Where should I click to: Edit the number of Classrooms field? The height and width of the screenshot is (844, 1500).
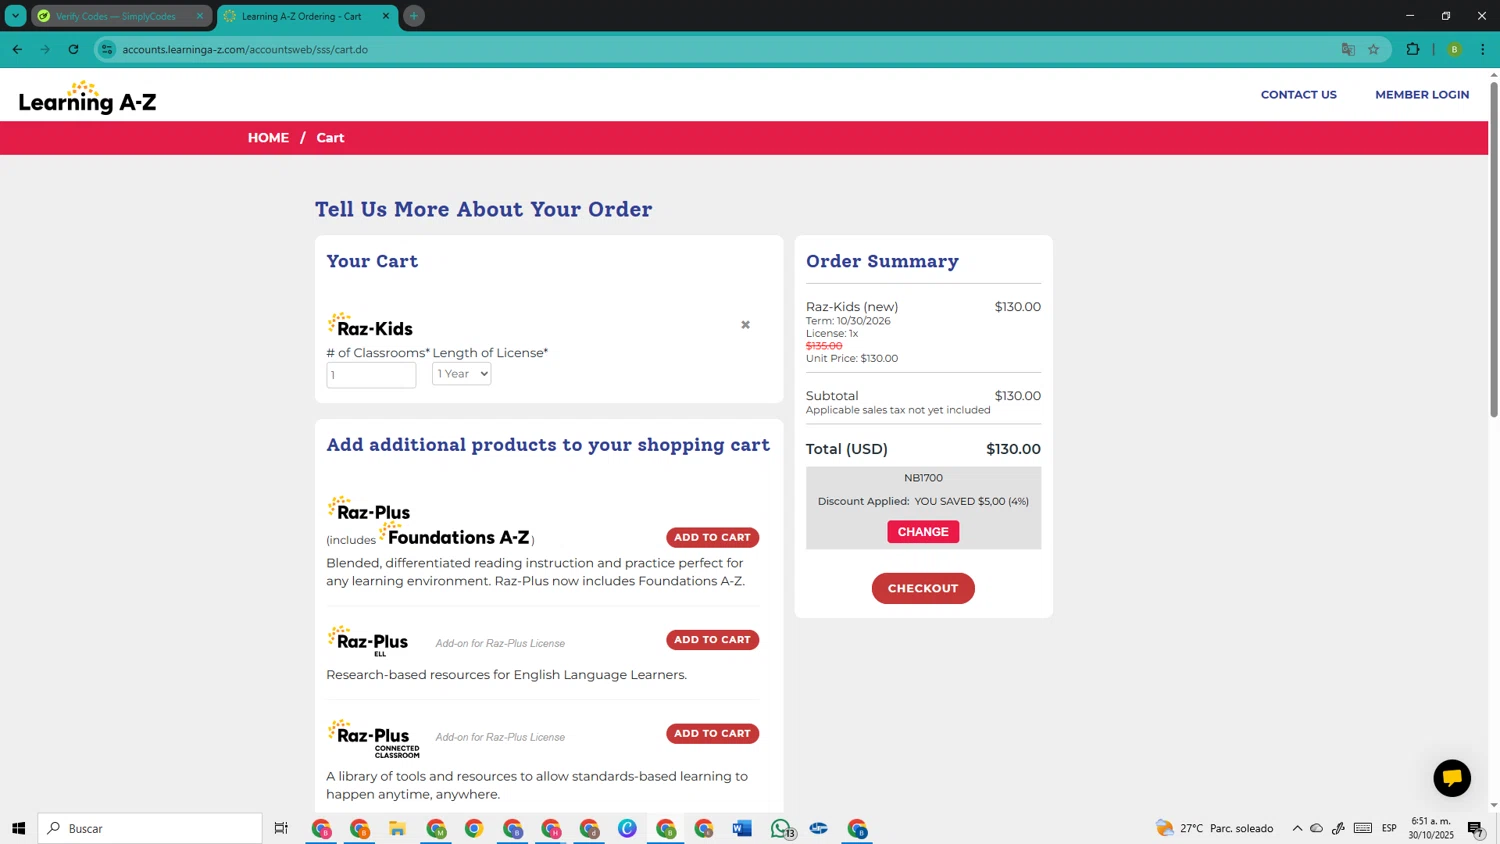371,375
